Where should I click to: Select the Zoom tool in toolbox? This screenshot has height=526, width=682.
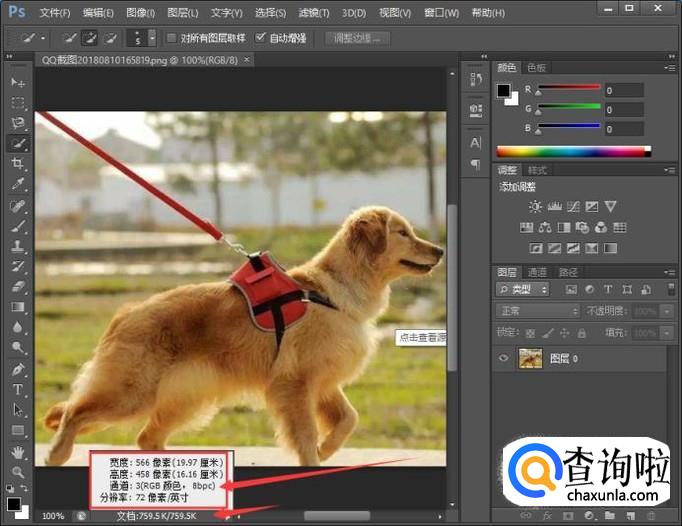(x=18, y=471)
